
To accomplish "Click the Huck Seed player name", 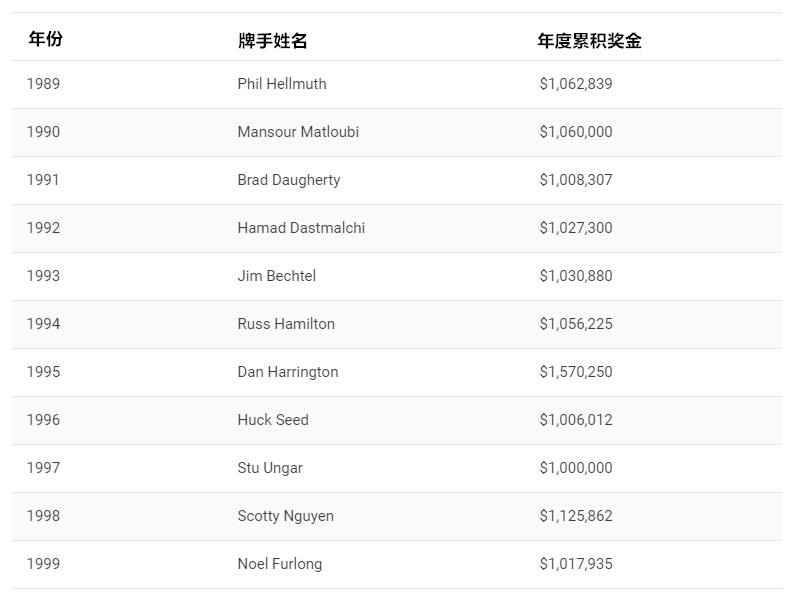I will (x=273, y=420).
